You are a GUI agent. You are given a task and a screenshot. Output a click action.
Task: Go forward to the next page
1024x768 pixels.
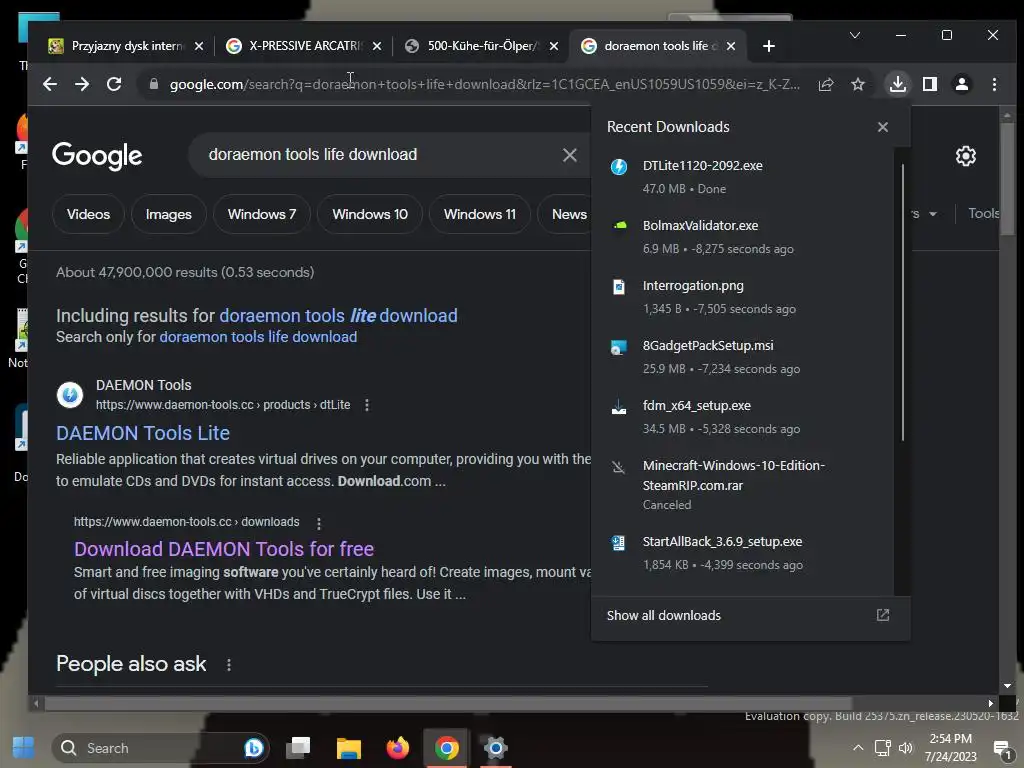(82, 84)
